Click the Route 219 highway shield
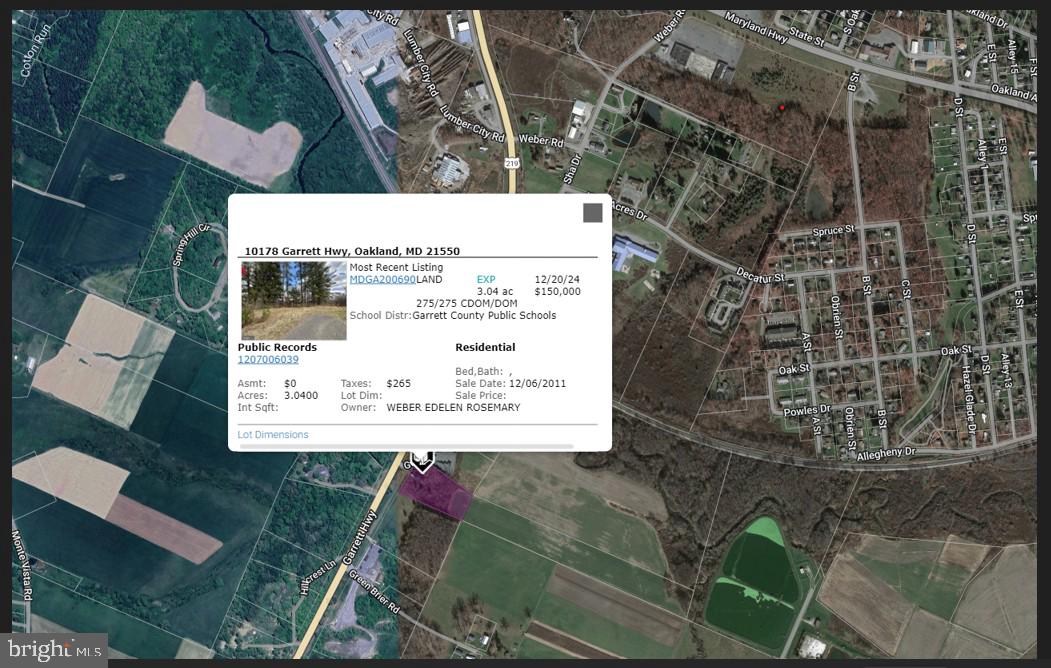Screen dimensions: 1051x668 coord(511,163)
